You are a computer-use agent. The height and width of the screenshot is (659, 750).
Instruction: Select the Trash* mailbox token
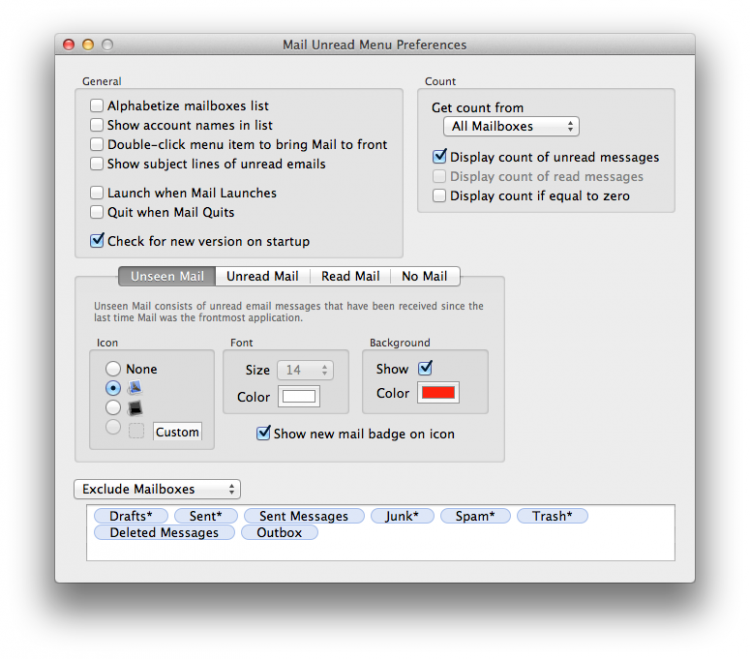tap(552, 516)
